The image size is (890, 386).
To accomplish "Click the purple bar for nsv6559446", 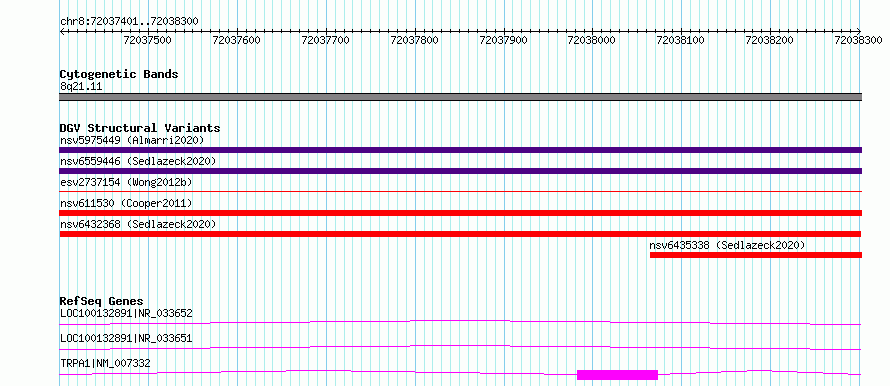I will (460, 171).
